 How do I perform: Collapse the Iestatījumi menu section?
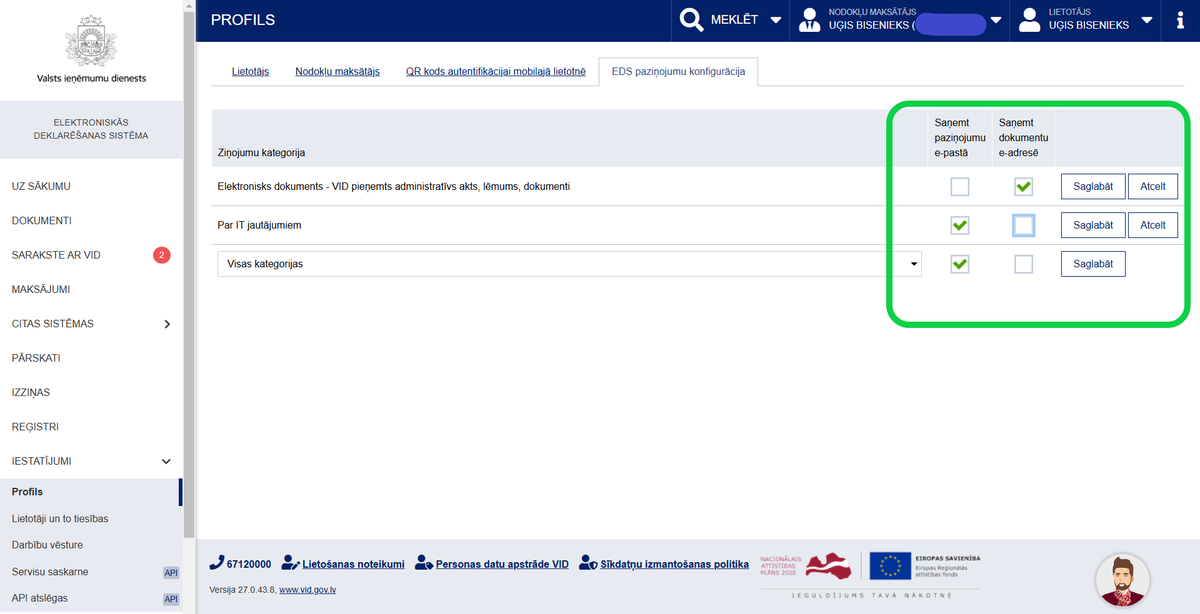pos(167,461)
